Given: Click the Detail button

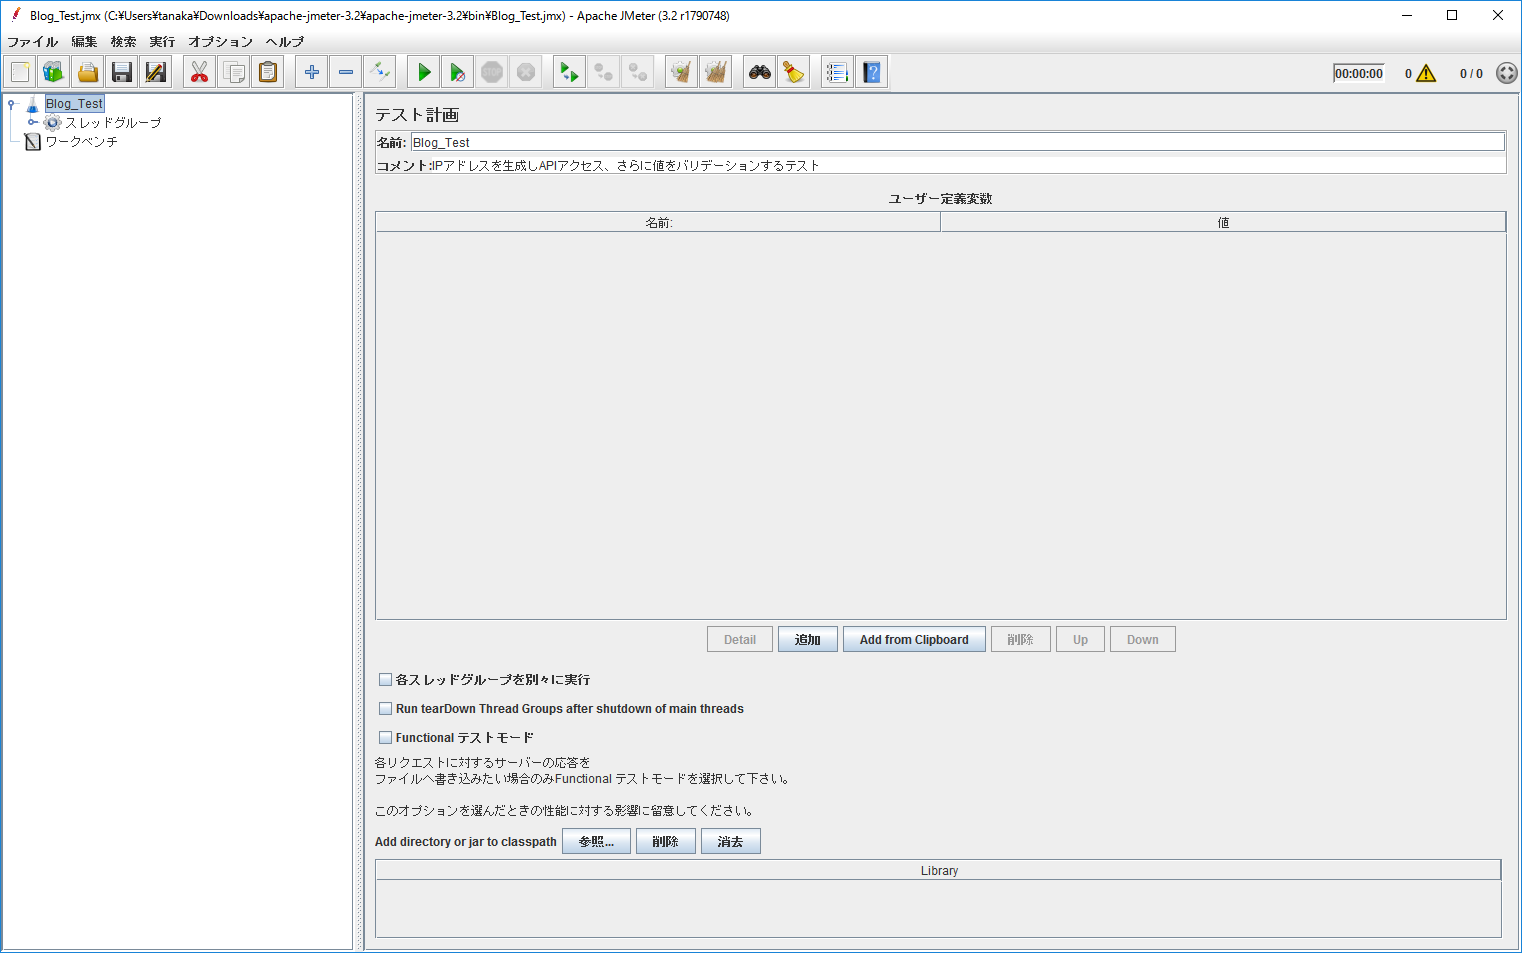Looking at the screenshot, I should (740, 640).
